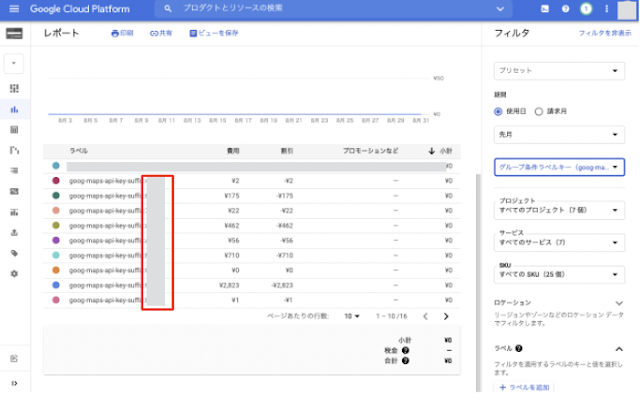
Task: Open the 先月 time range dropdown
Action: (x=559, y=135)
